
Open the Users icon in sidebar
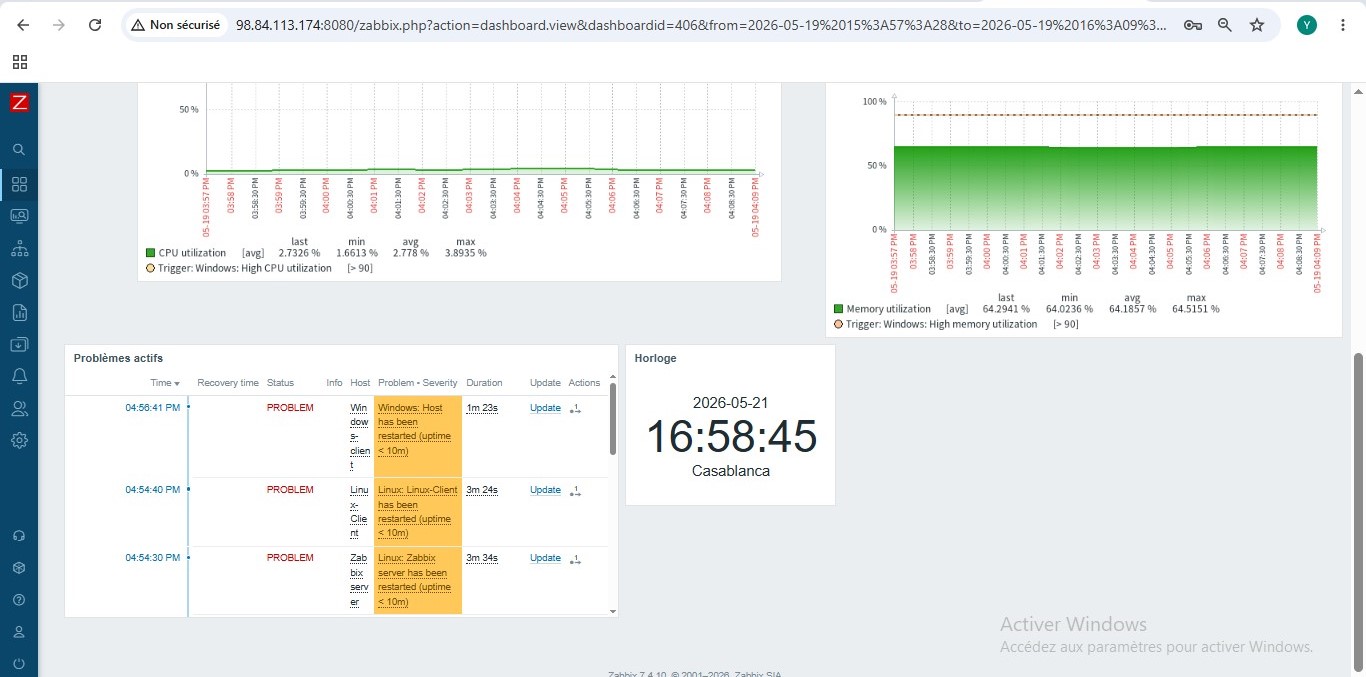(x=19, y=408)
